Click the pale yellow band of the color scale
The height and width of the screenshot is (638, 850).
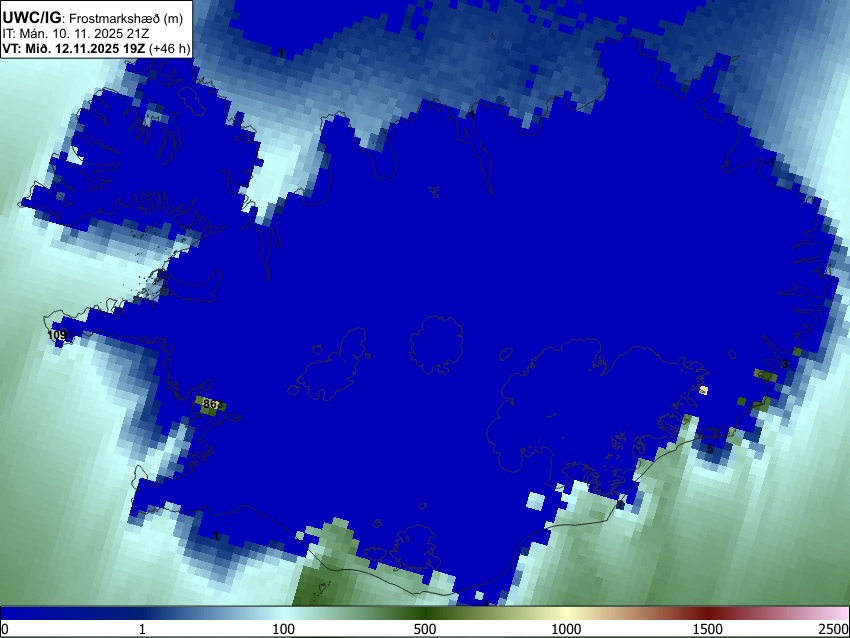click(x=566, y=614)
